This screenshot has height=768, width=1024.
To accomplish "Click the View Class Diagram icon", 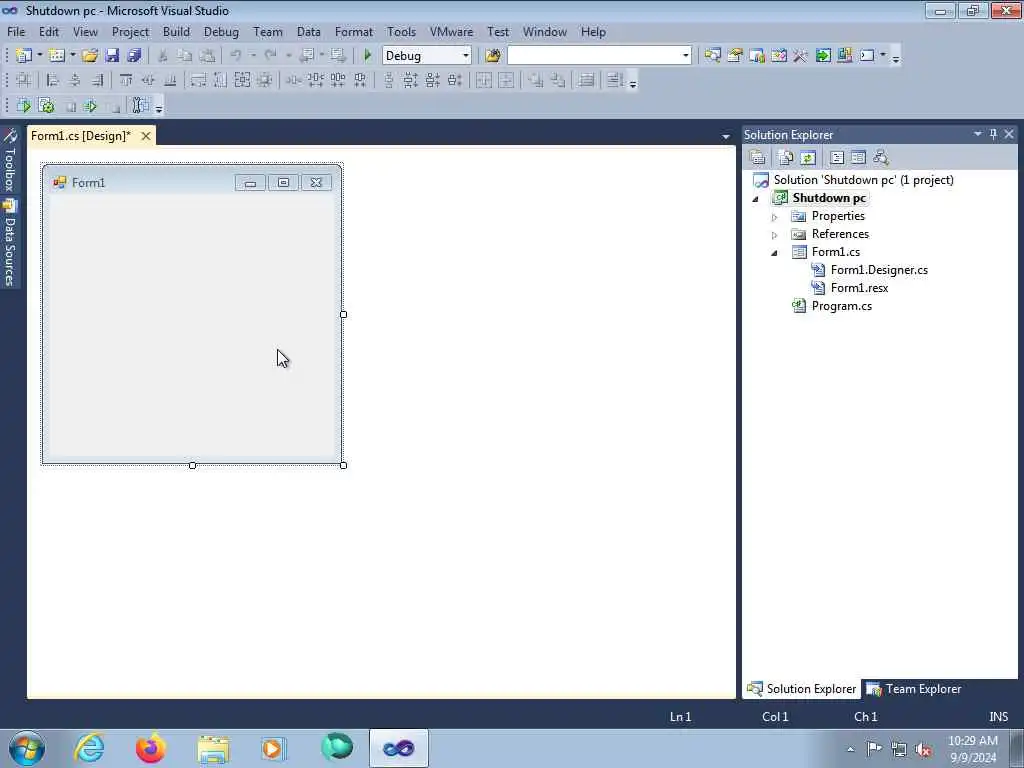I will (880, 157).
